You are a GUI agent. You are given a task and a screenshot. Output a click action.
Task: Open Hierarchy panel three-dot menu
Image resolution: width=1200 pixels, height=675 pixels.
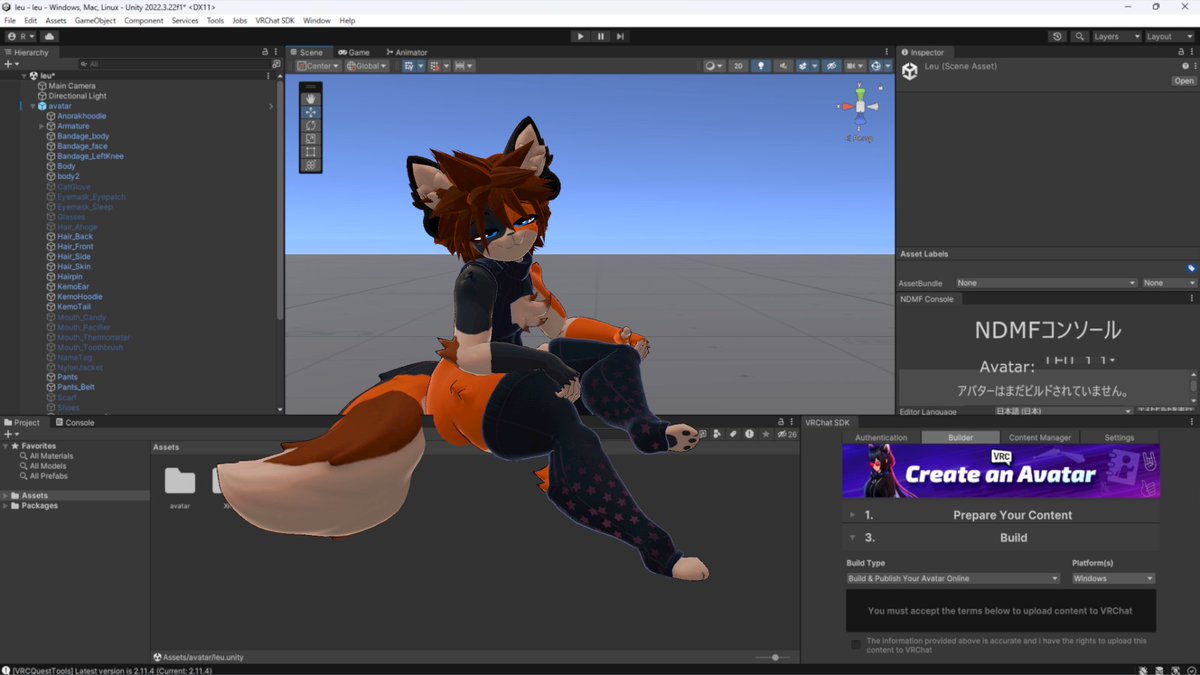[x=276, y=52]
